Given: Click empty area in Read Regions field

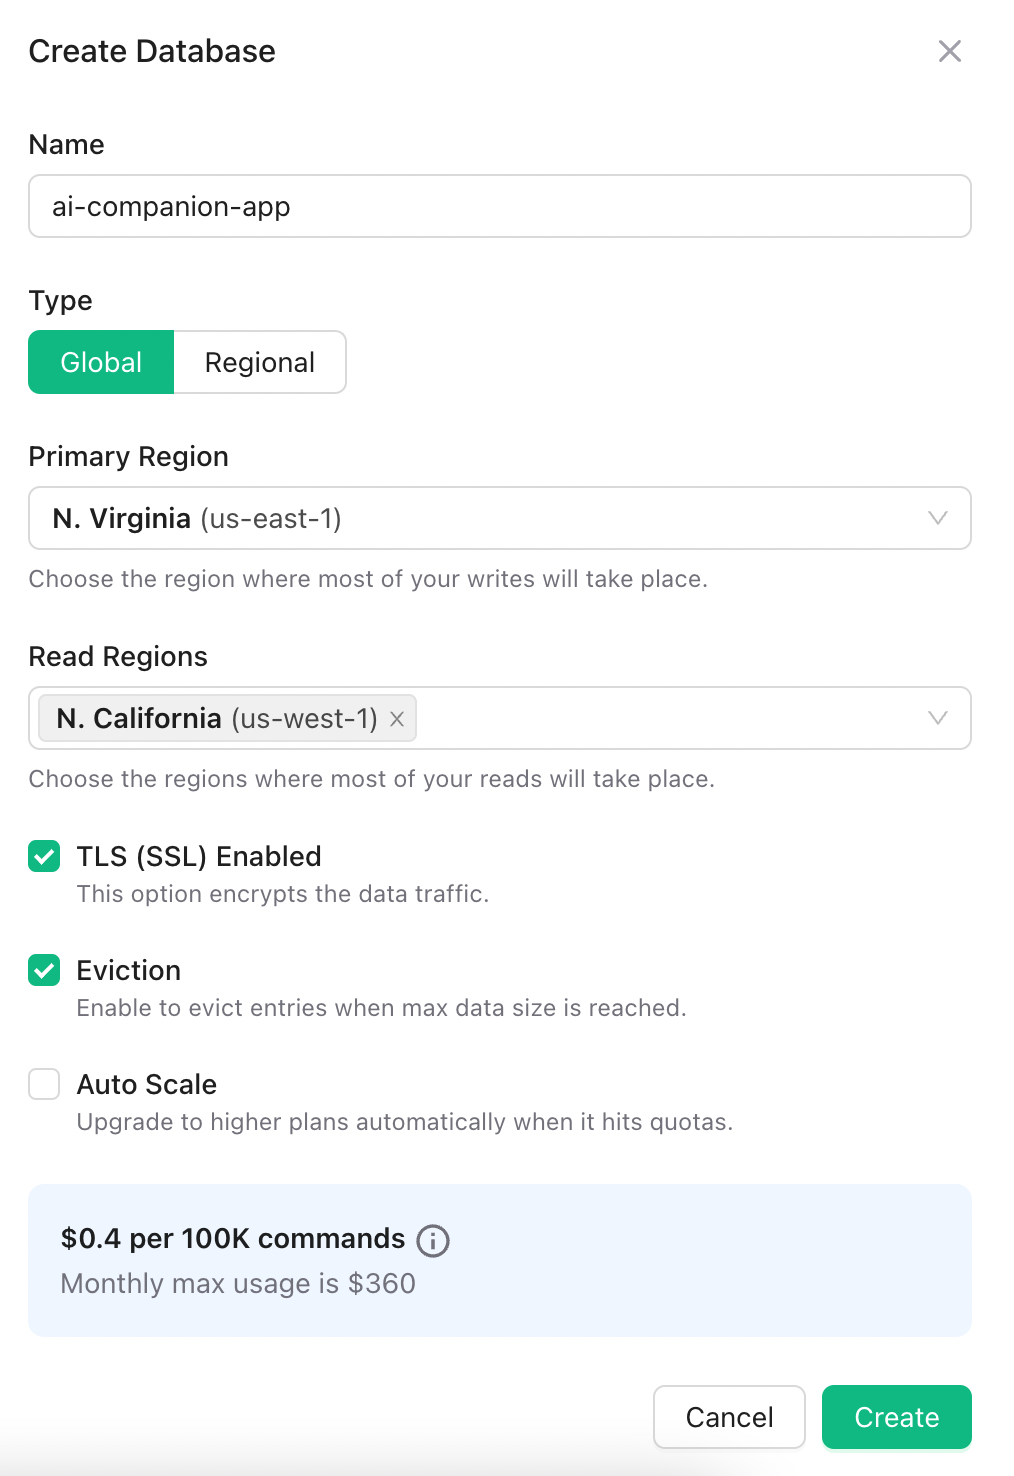Looking at the screenshot, I should (660, 719).
